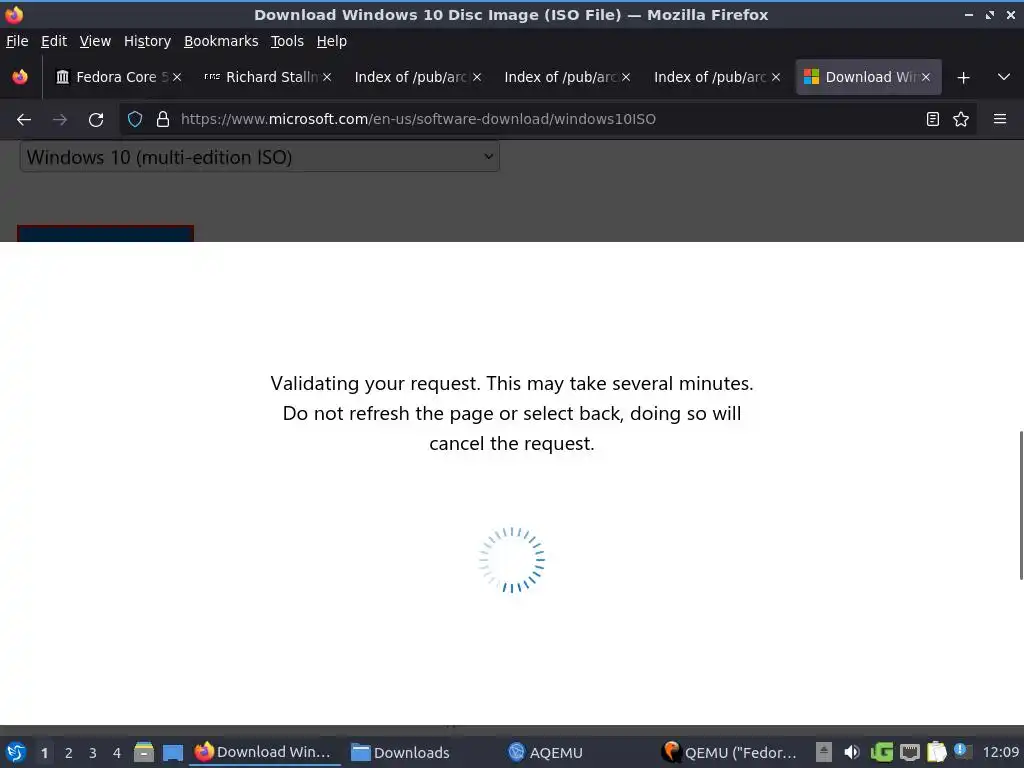This screenshot has width=1024, height=768.
Task: View site security padlock details
Action: click(x=163, y=119)
